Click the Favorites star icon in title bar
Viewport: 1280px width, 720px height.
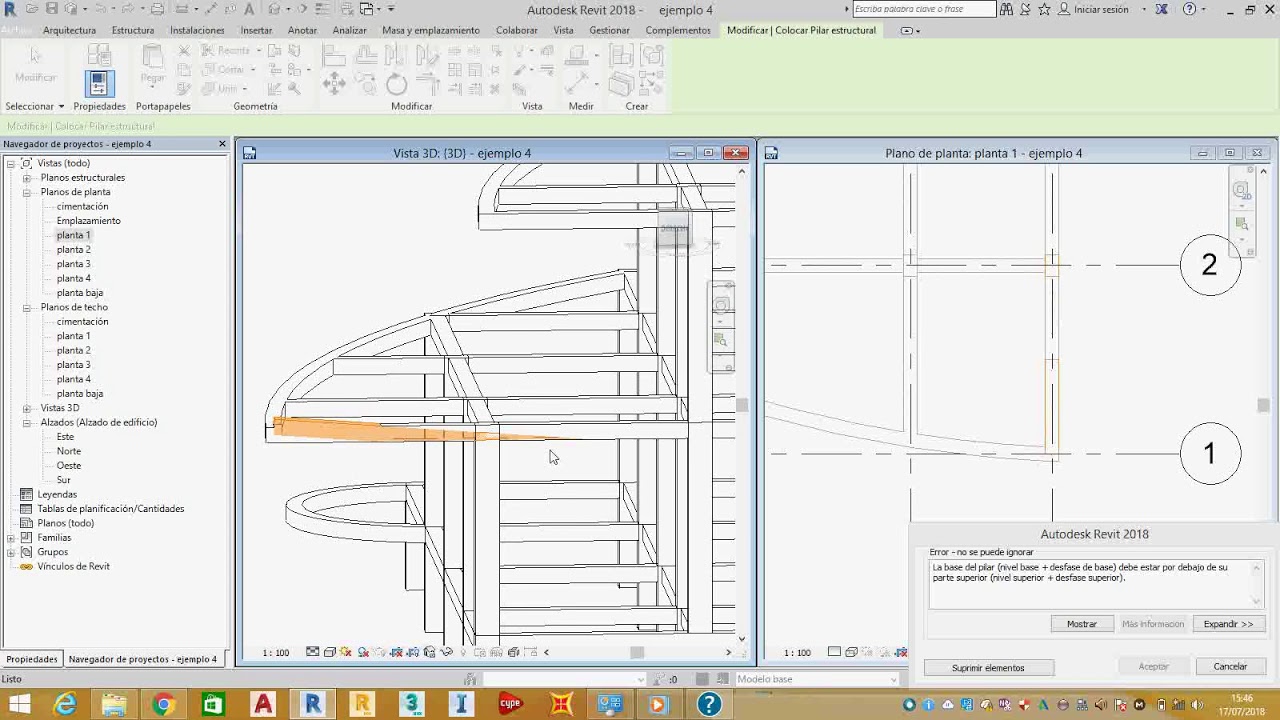point(1045,9)
